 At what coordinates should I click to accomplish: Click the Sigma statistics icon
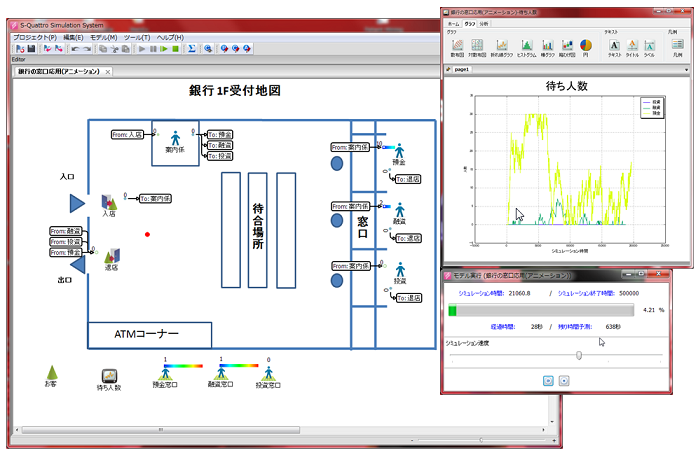tap(191, 48)
